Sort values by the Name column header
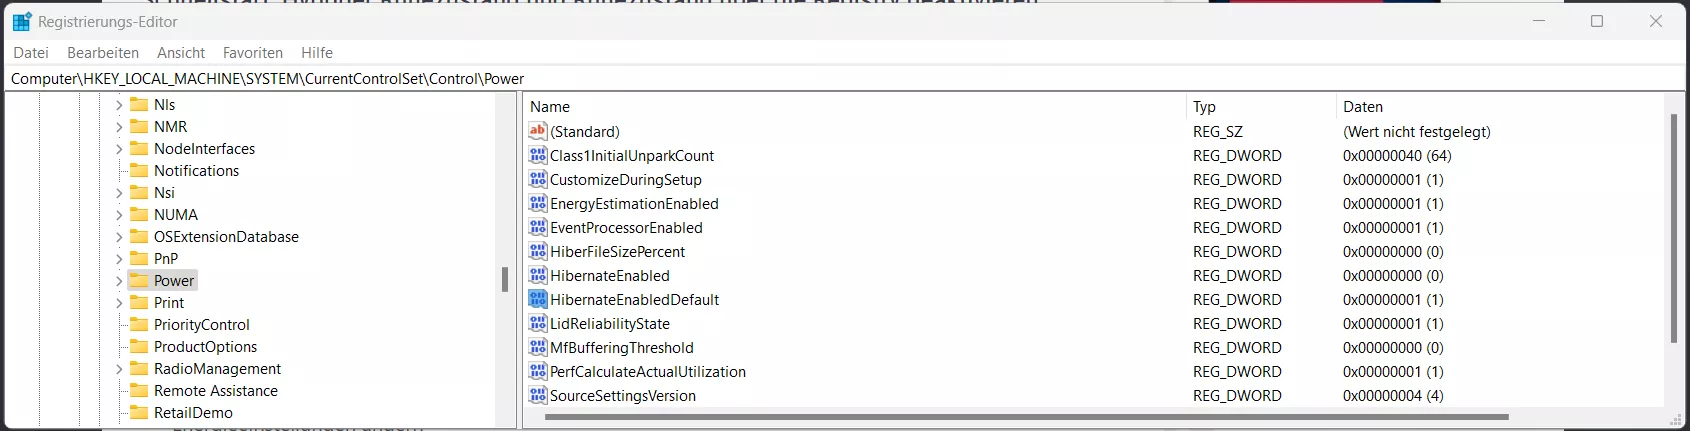The height and width of the screenshot is (431, 1690). click(854, 106)
